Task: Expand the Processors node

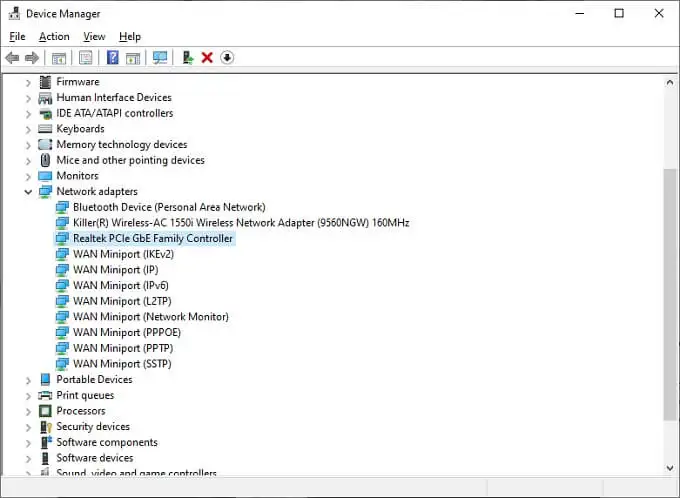Action: (x=28, y=412)
